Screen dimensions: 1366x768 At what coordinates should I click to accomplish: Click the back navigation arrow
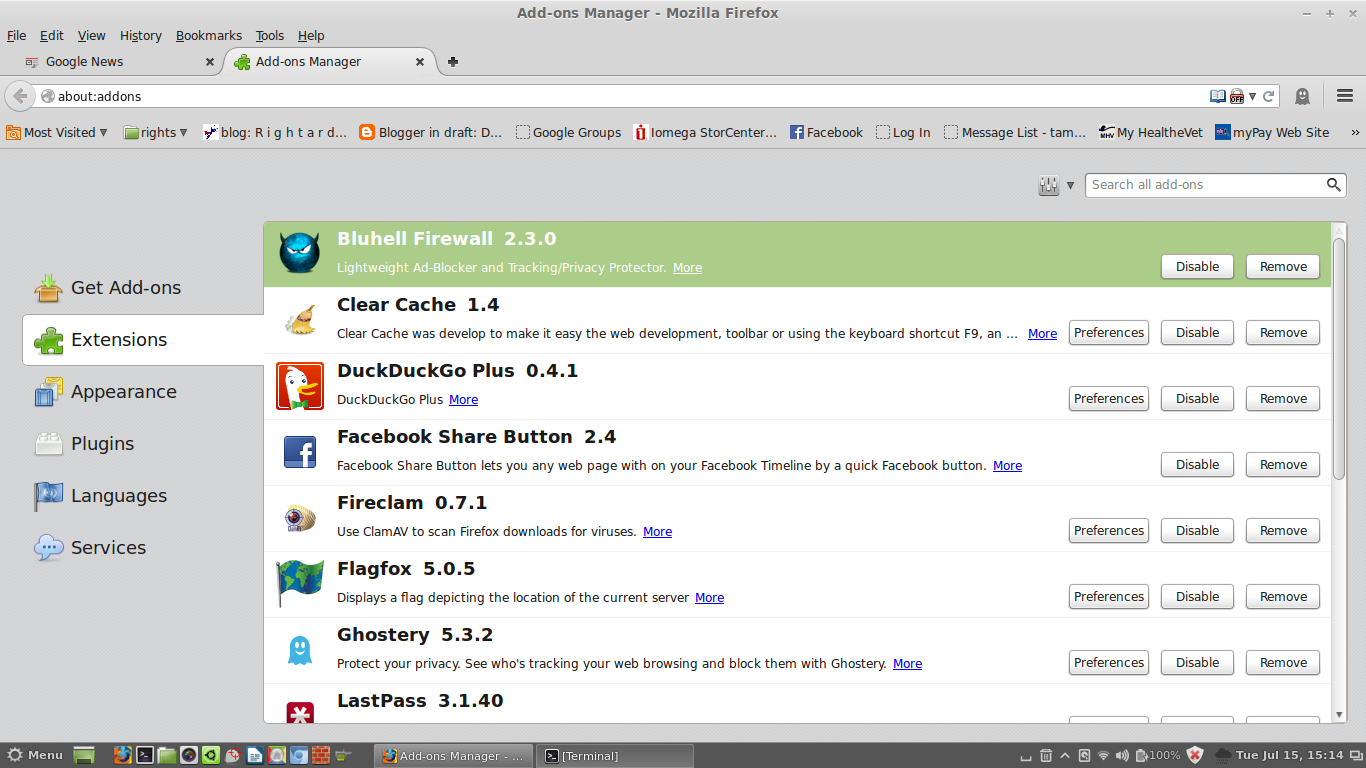pos(19,96)
